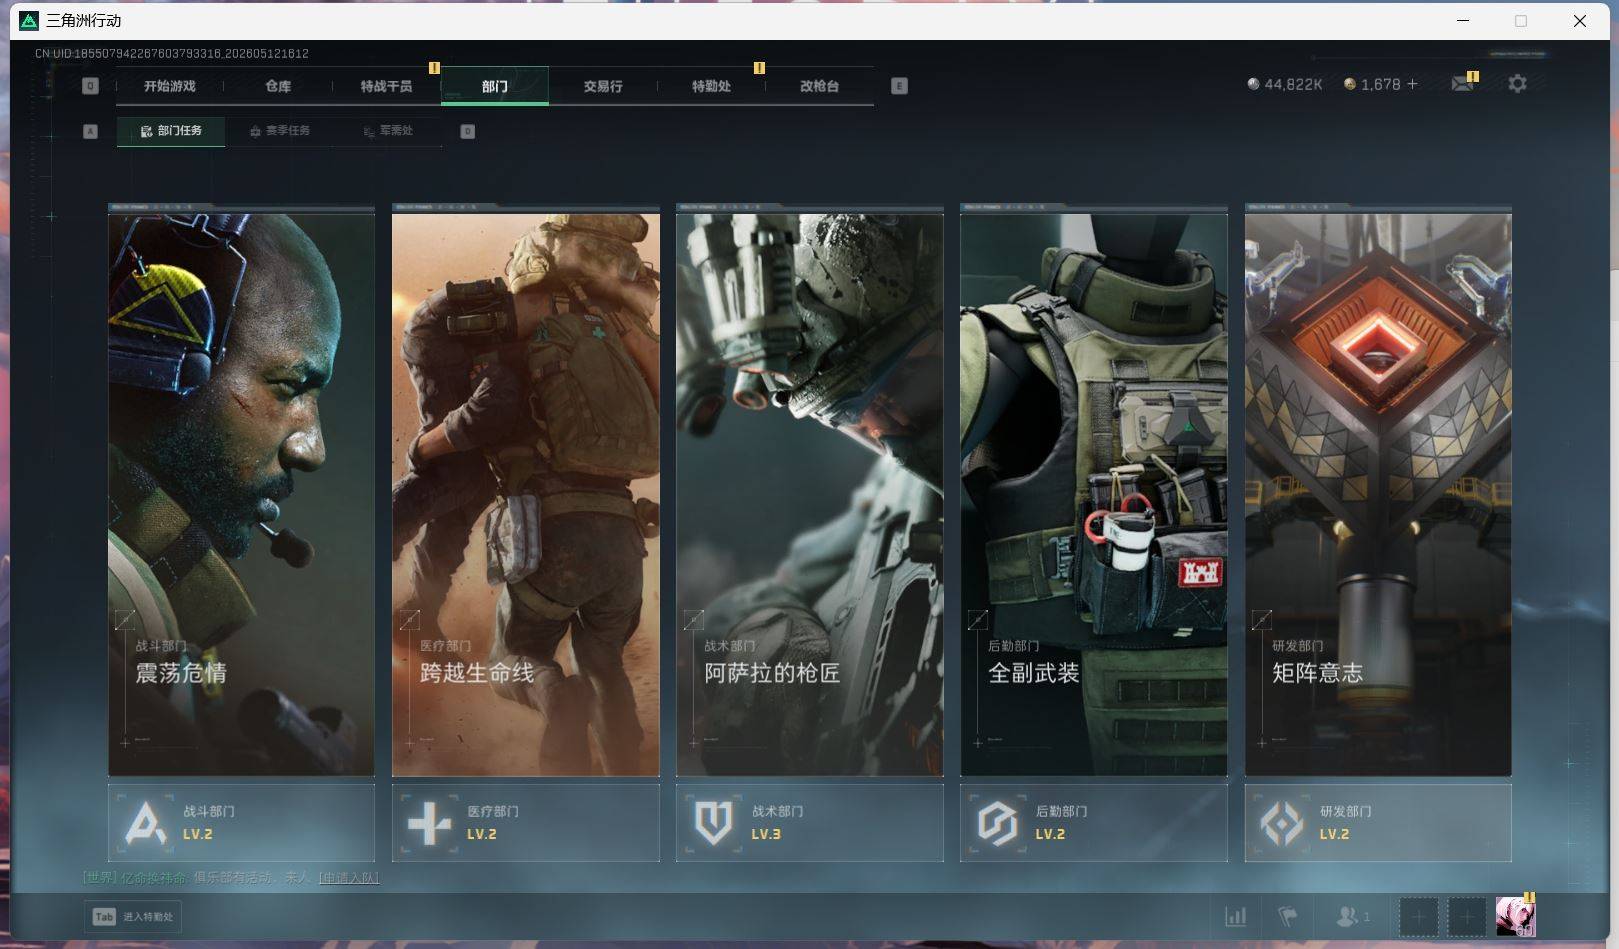1619x949 pixels.
Task: Select the 部门 tab
Action: [494, 86]
